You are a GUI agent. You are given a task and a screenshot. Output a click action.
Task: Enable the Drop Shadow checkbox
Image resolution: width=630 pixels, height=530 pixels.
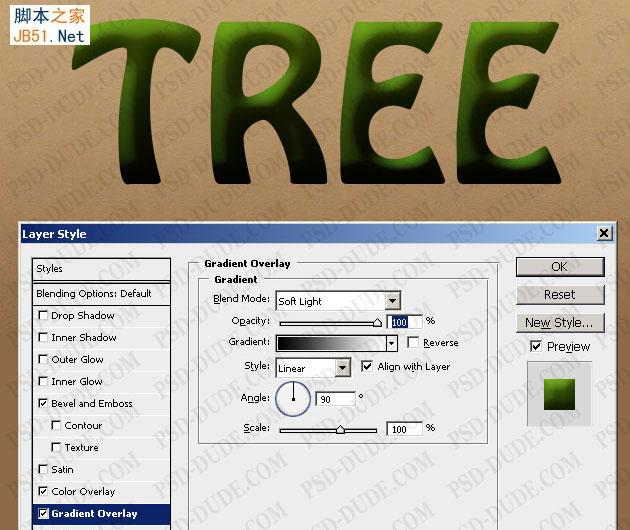pos(43,315)
